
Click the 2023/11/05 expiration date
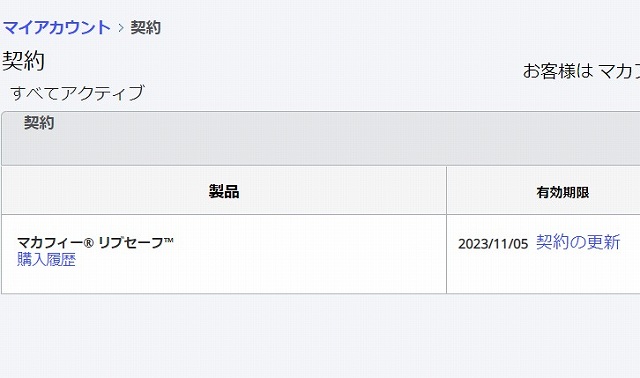[493, 244]
